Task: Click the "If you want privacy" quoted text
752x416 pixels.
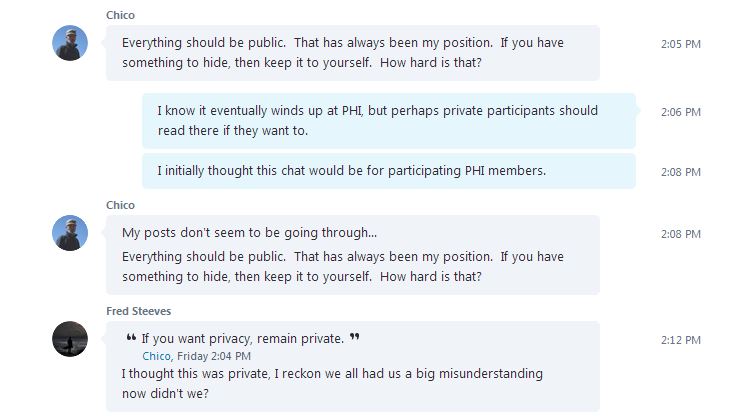Action: [243, 339]
